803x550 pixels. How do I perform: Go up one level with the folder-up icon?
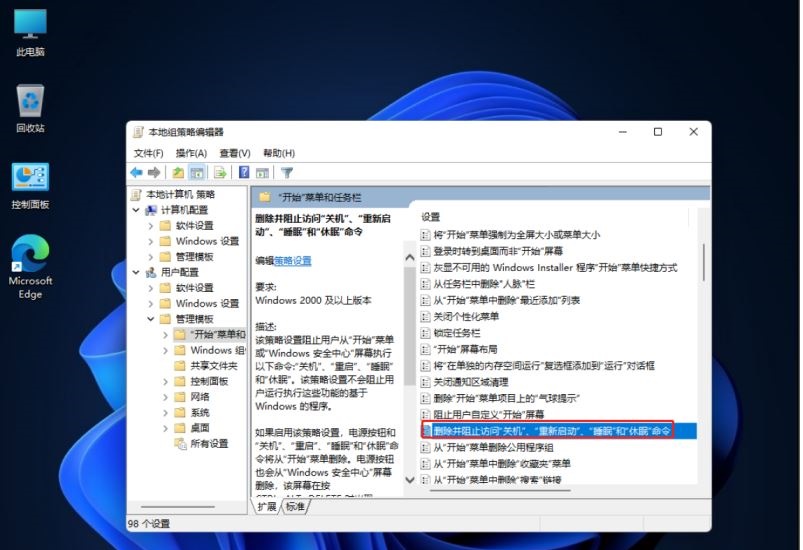point(178,173)
